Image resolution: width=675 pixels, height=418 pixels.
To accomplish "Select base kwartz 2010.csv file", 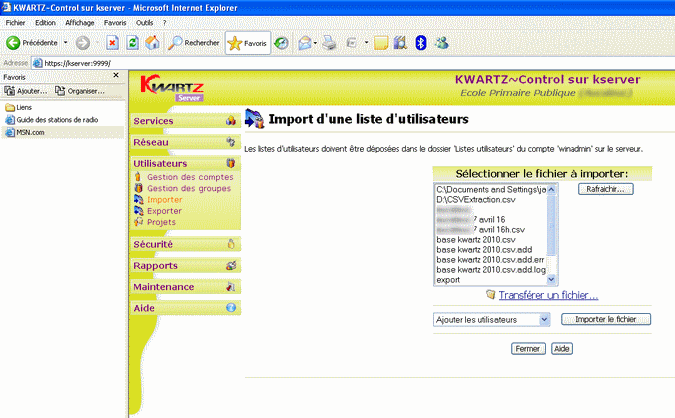I will coord(476,240).
